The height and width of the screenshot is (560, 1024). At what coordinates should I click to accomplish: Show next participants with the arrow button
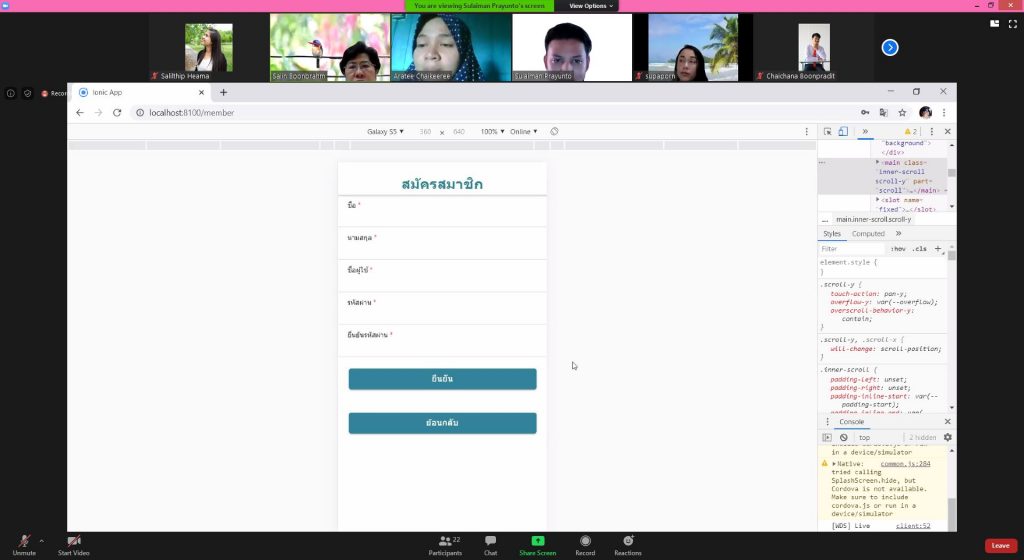point(889,47)
